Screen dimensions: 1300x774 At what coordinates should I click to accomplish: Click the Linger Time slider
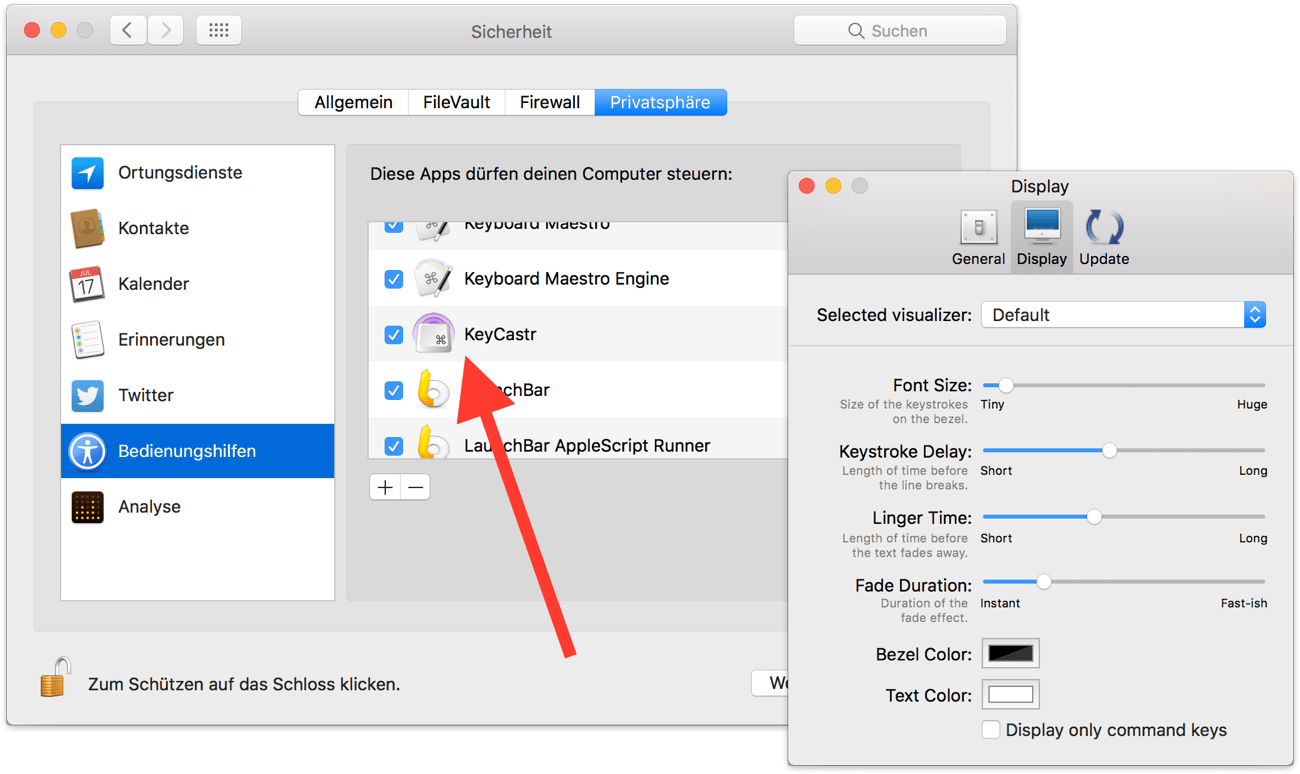point(1124,517)
